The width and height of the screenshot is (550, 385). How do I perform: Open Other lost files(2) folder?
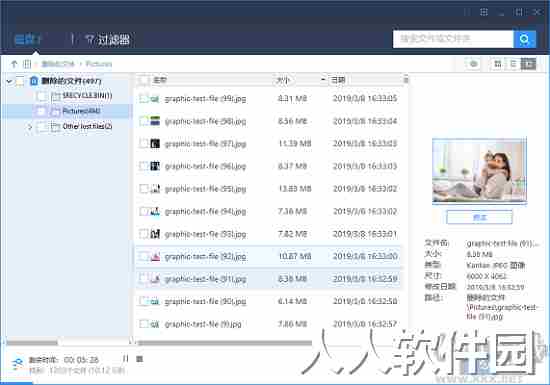click(x=87, y=126)
